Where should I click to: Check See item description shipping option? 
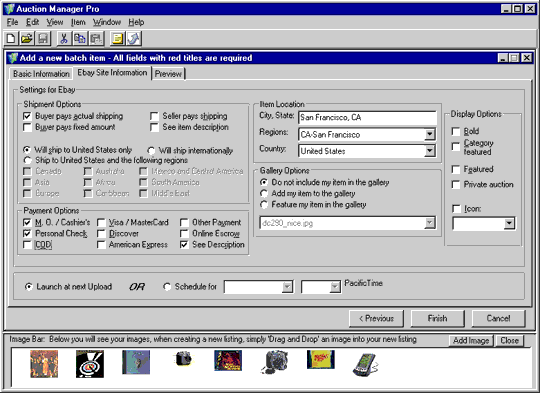(154, 127)
